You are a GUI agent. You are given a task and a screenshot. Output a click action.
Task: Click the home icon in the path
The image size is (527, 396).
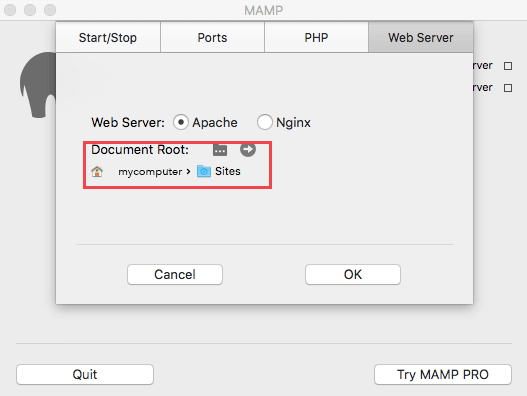pyautogui.click(x=97, y=171)
